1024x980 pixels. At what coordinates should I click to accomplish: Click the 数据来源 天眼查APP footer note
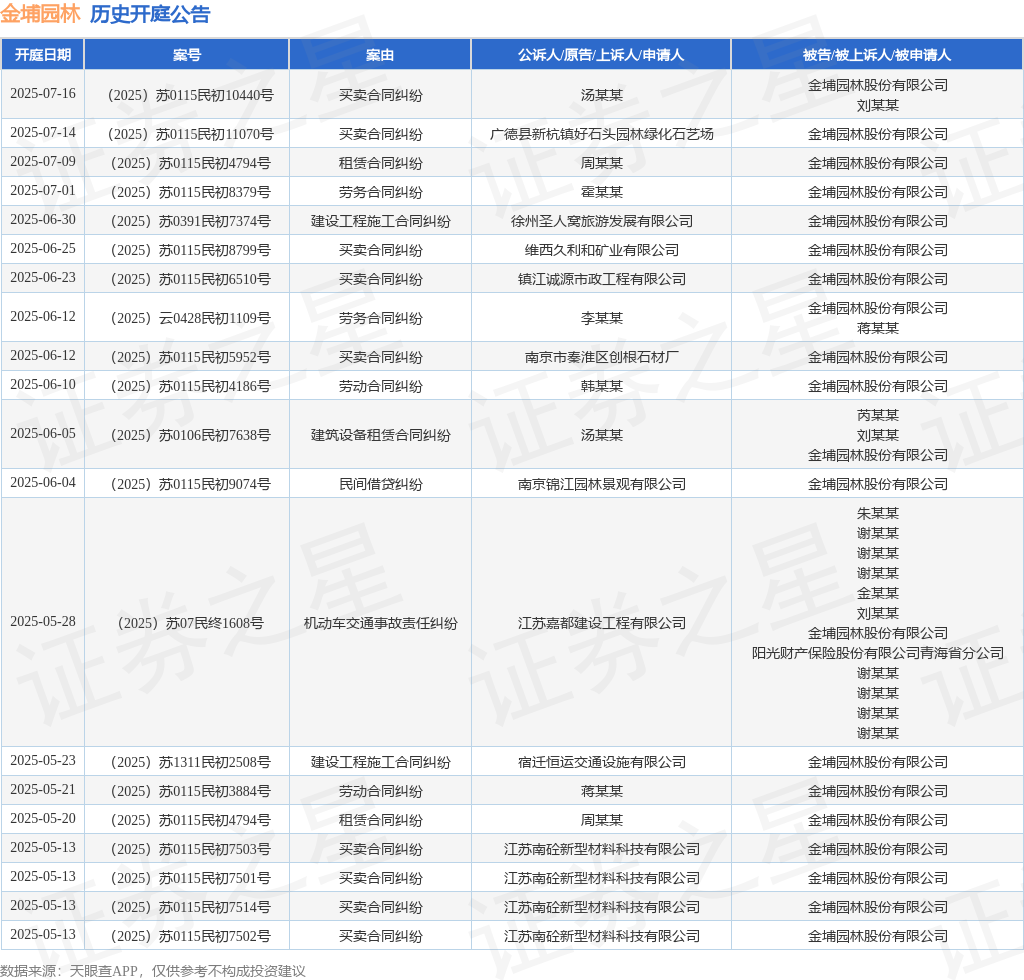(x=153, y=971)
